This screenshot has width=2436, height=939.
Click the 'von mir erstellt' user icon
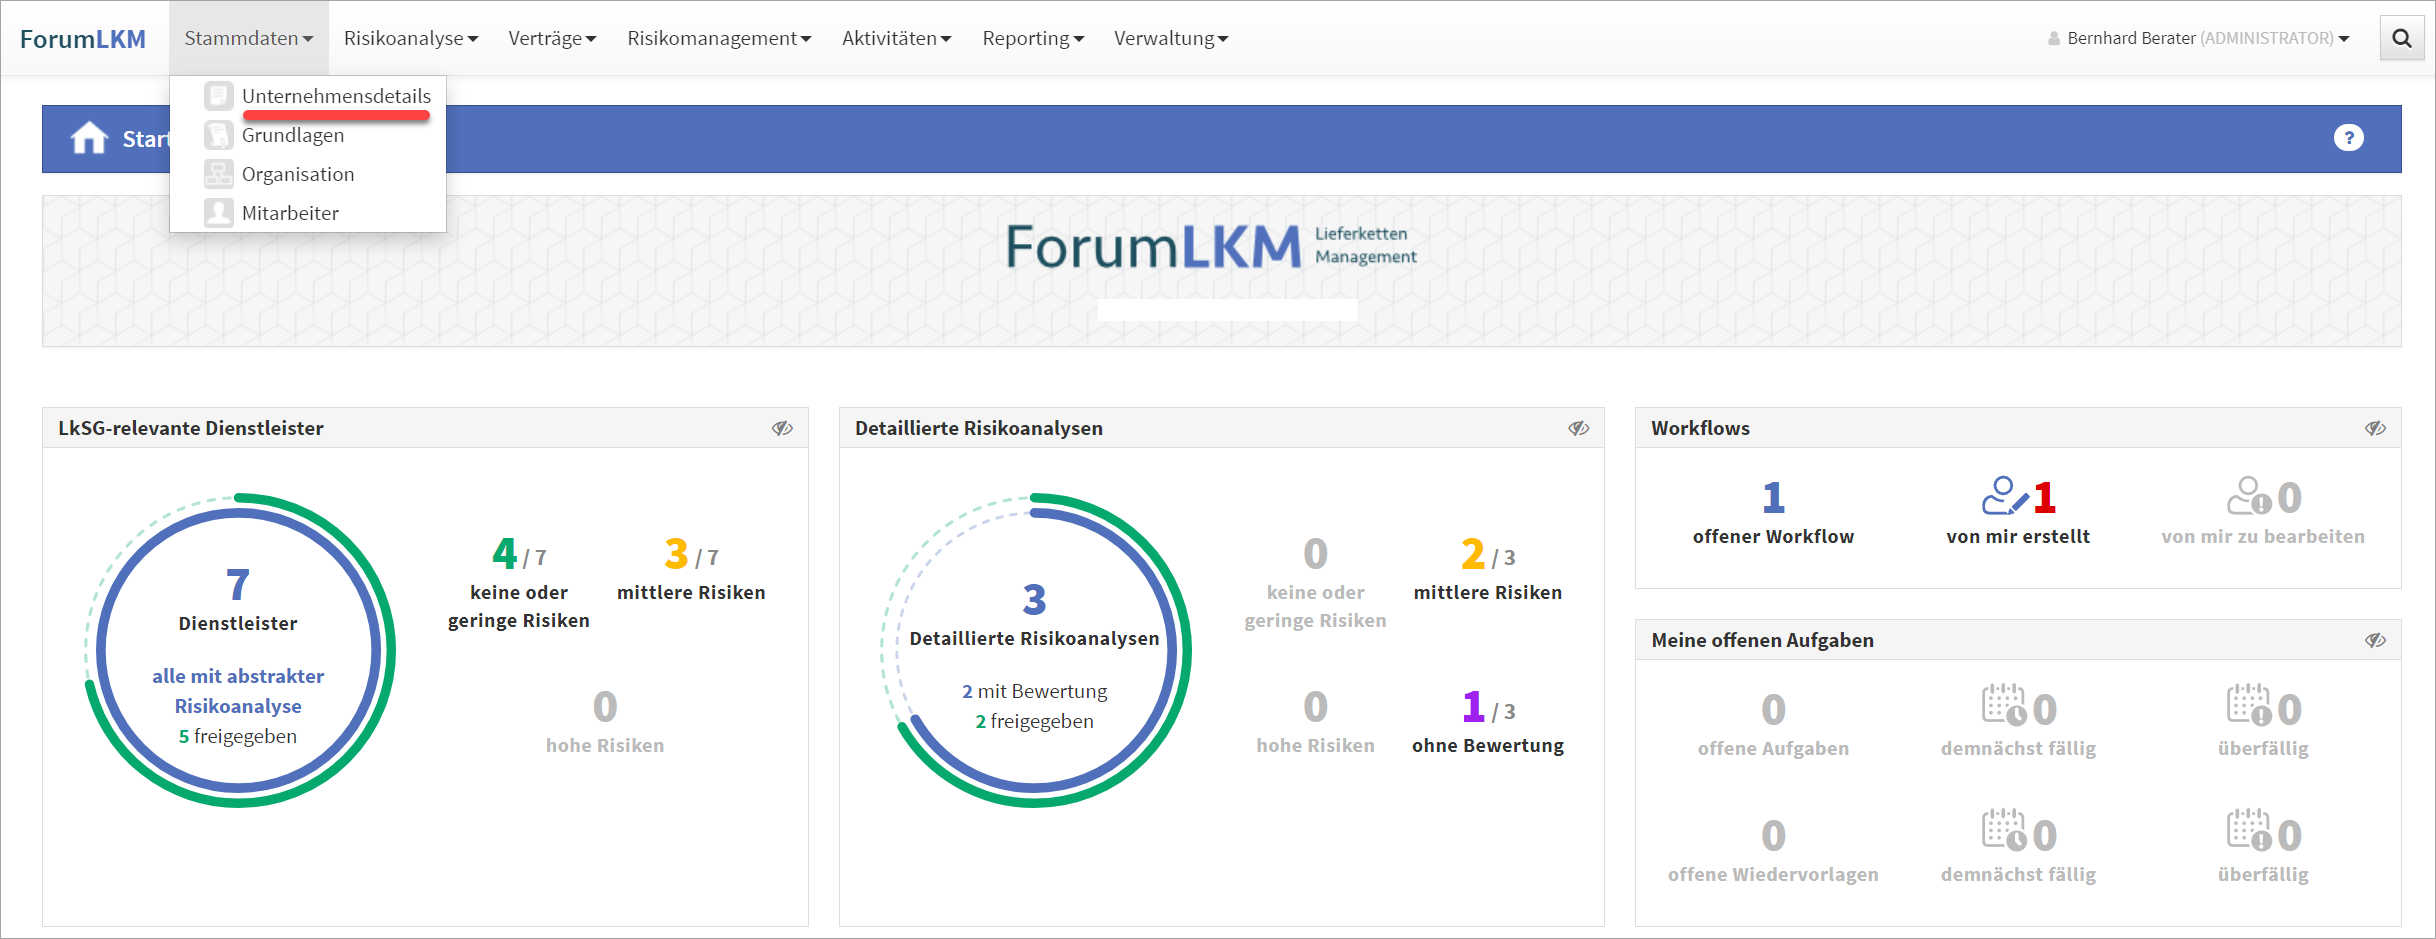point(2003,496)
